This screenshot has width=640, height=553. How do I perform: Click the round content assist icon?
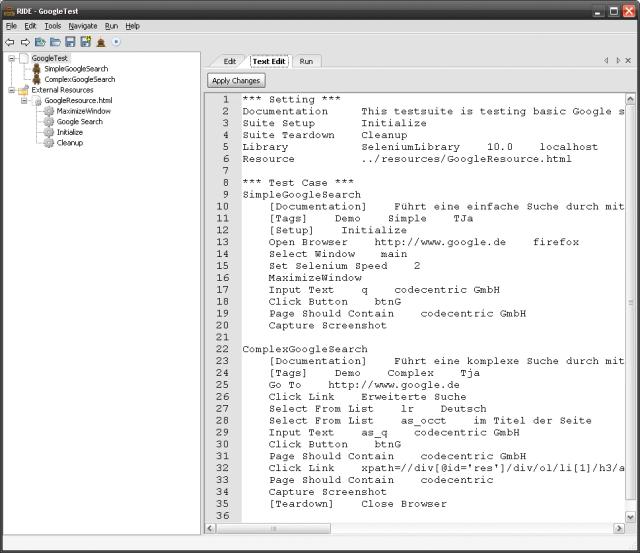(x=116, y=42)
